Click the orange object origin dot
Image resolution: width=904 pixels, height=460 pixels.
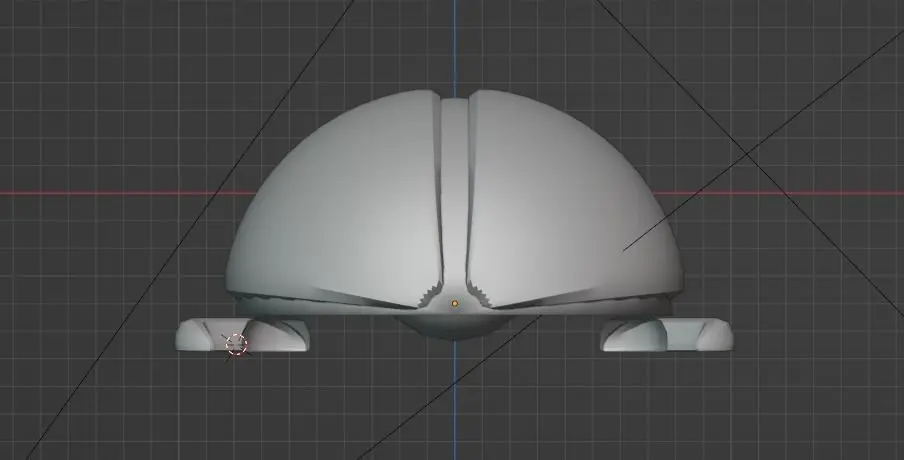point(455,303)
